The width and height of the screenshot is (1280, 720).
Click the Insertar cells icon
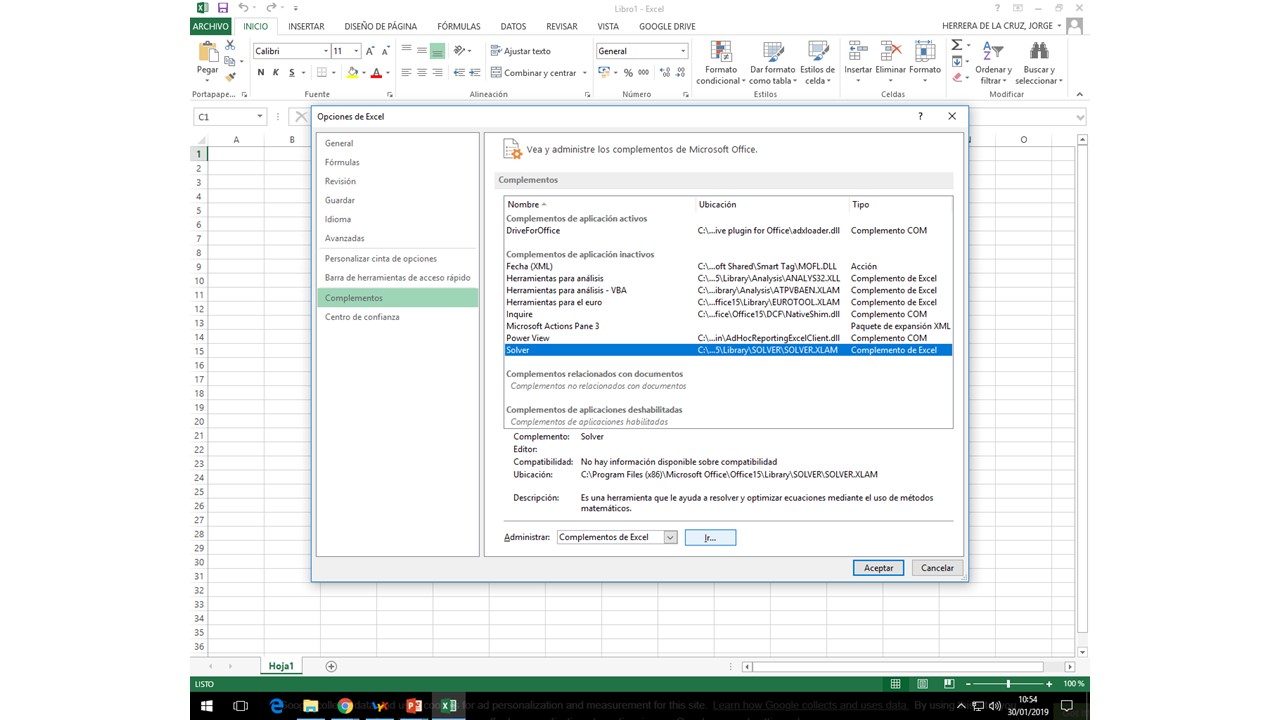tap(858, 52)
